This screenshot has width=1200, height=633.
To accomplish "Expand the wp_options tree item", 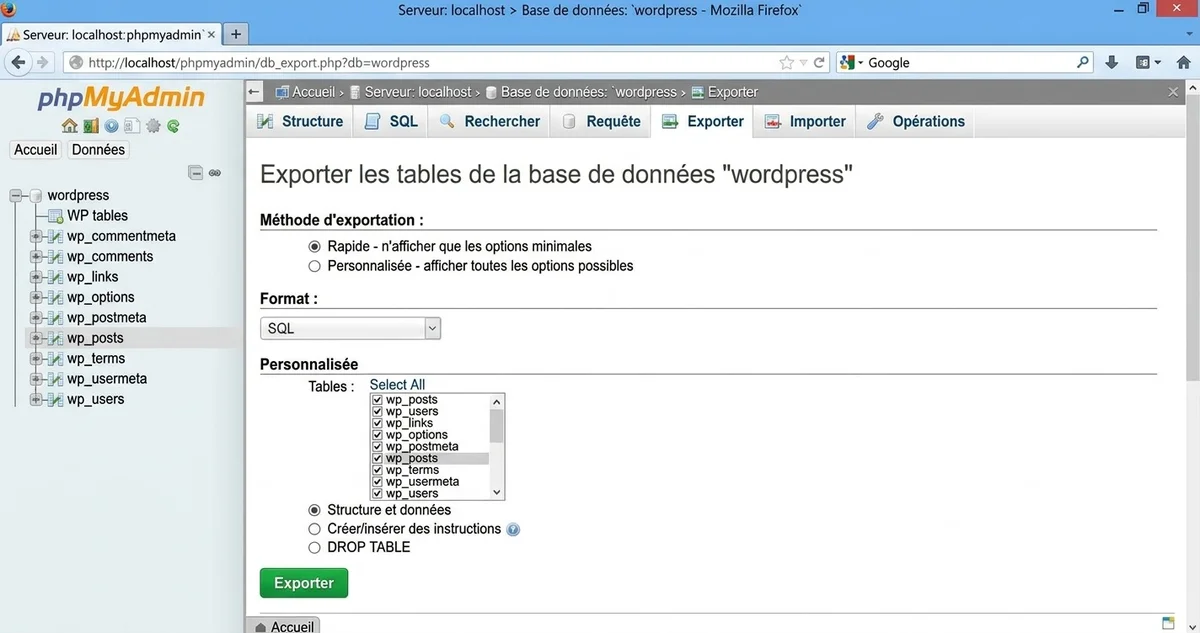I will (x=35, y=297).
